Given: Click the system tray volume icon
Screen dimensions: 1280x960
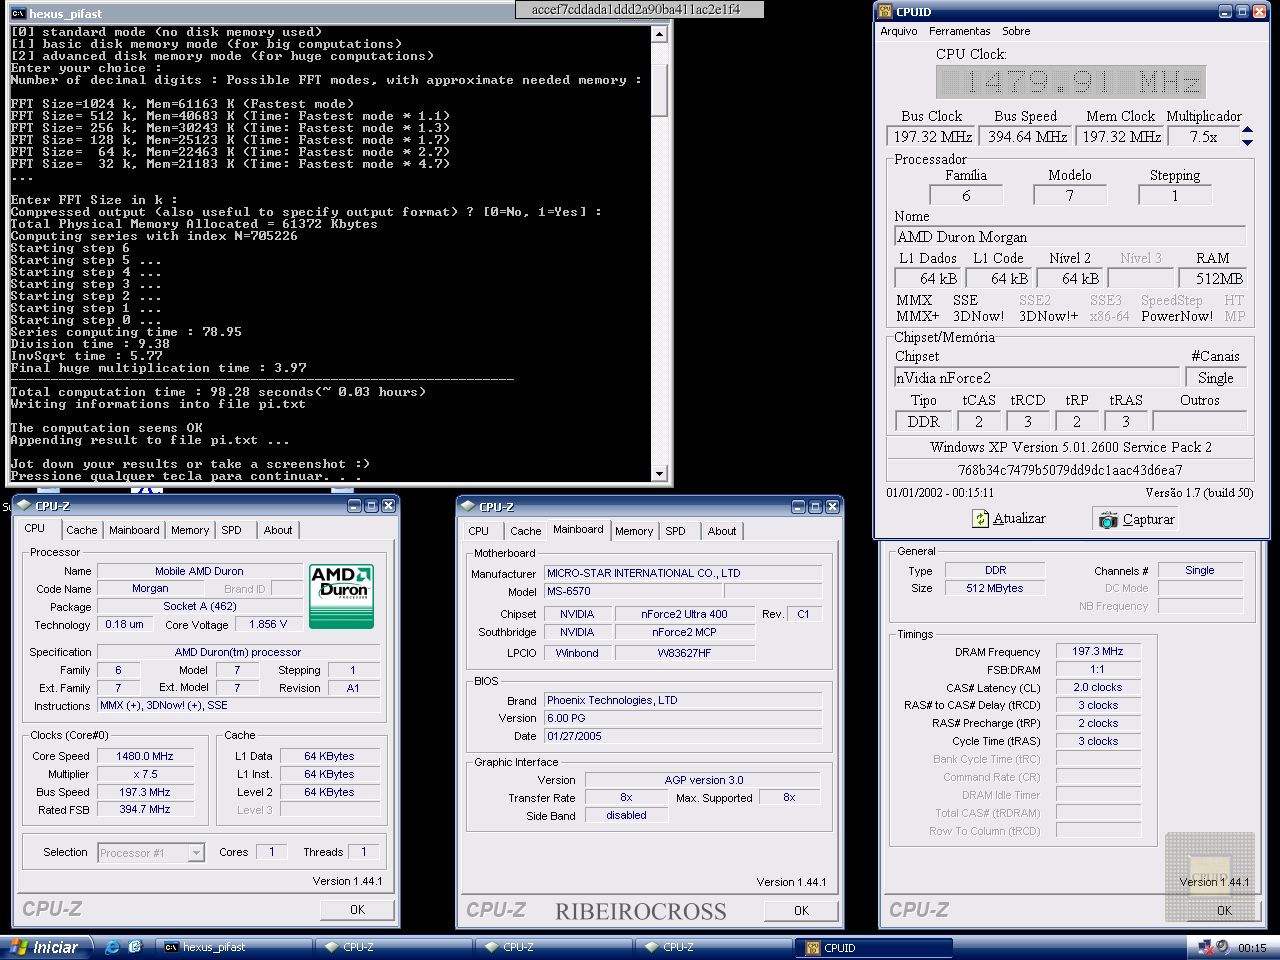Looking at the screenshot, I should coord(1222,947).
